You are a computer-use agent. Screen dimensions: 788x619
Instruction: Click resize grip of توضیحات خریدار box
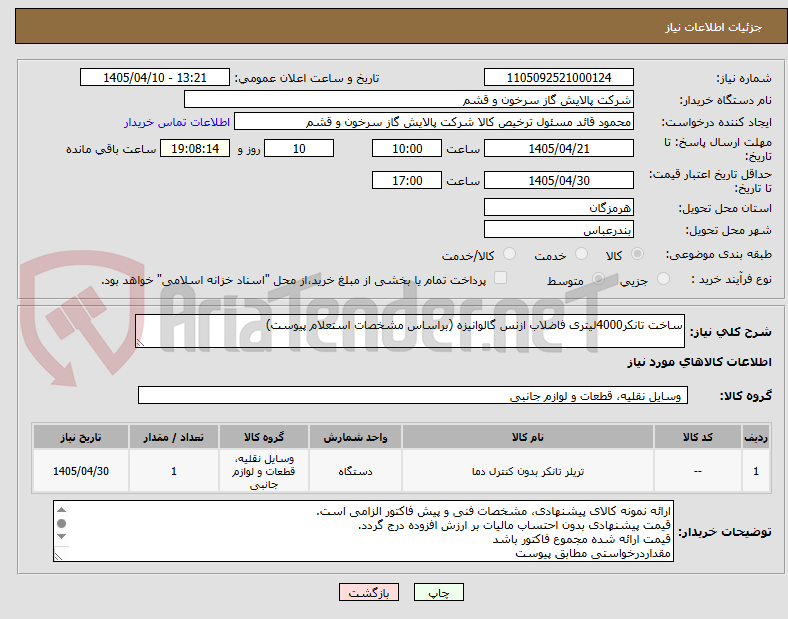coord(58,557)
